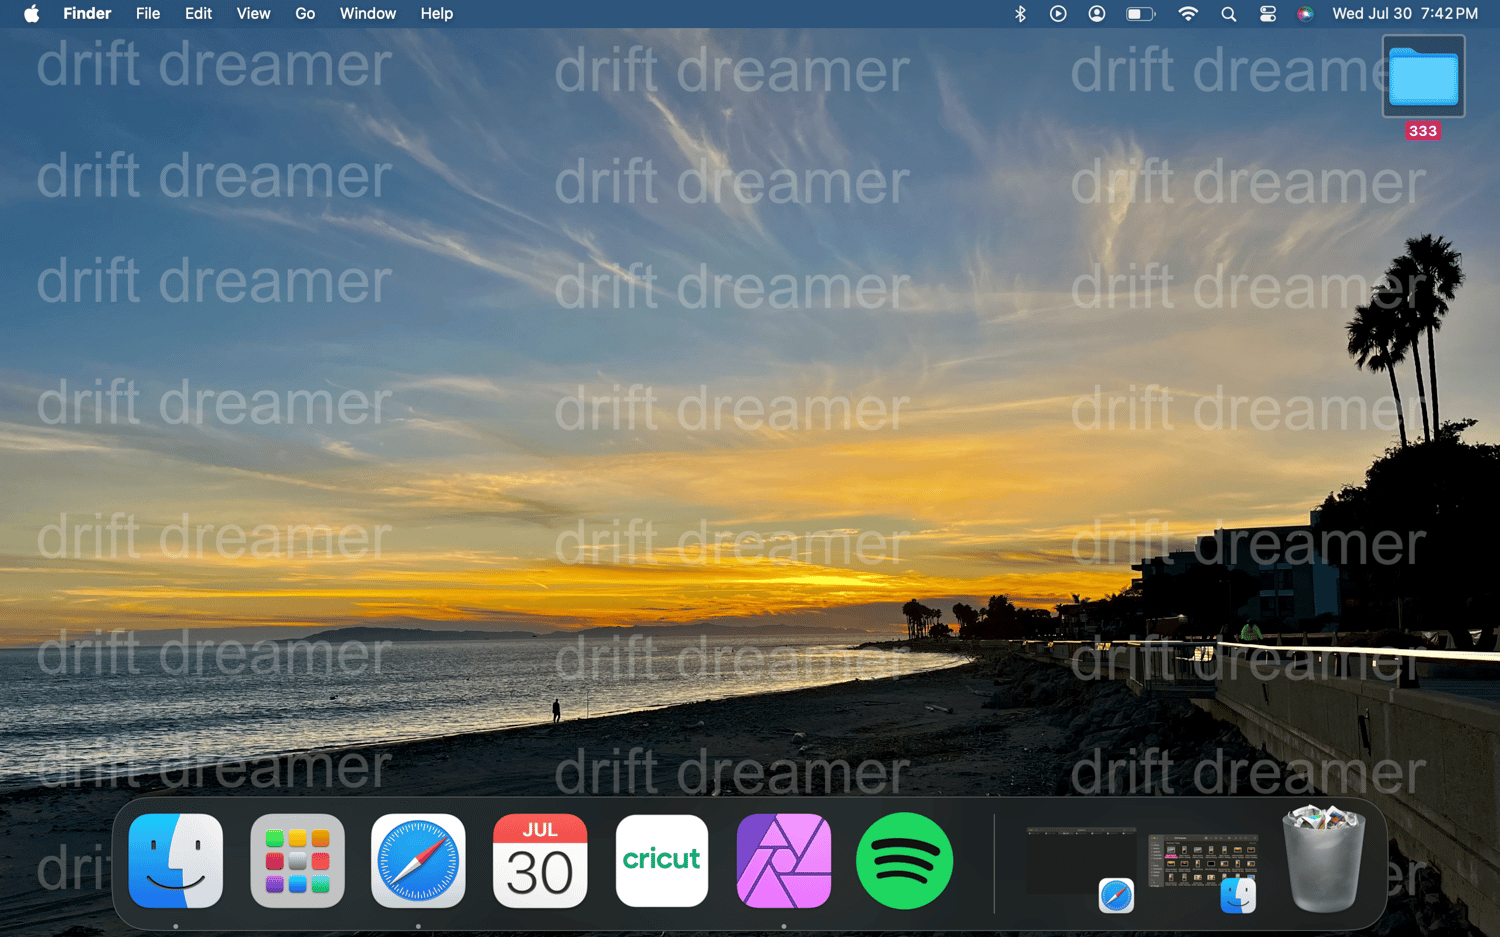
Task: Open the Trash in the Dock
Action: tap(1324, 860)
